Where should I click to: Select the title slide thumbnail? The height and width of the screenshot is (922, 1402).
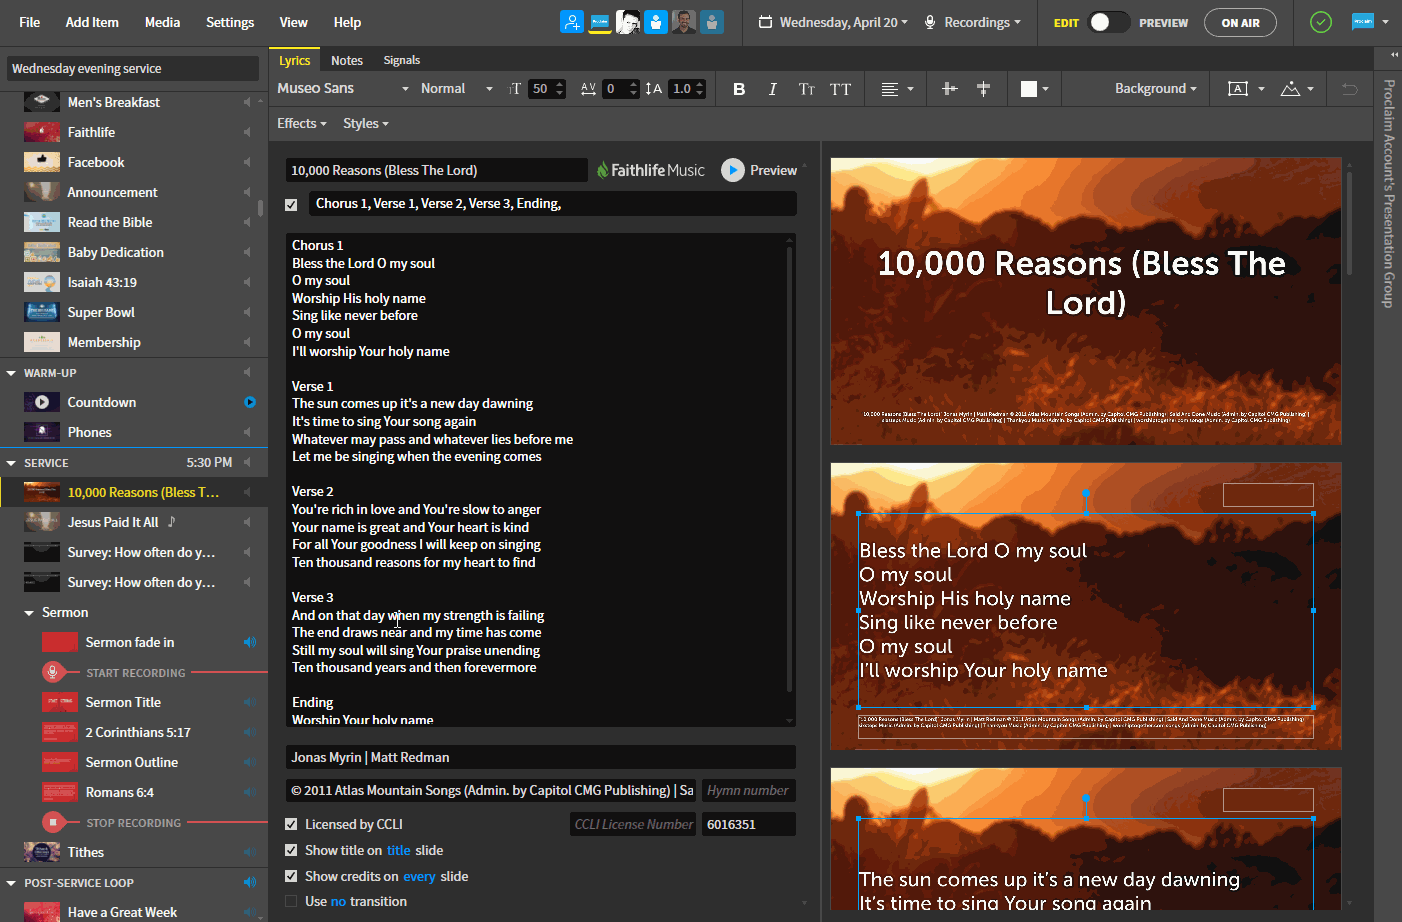[1085, 301]
